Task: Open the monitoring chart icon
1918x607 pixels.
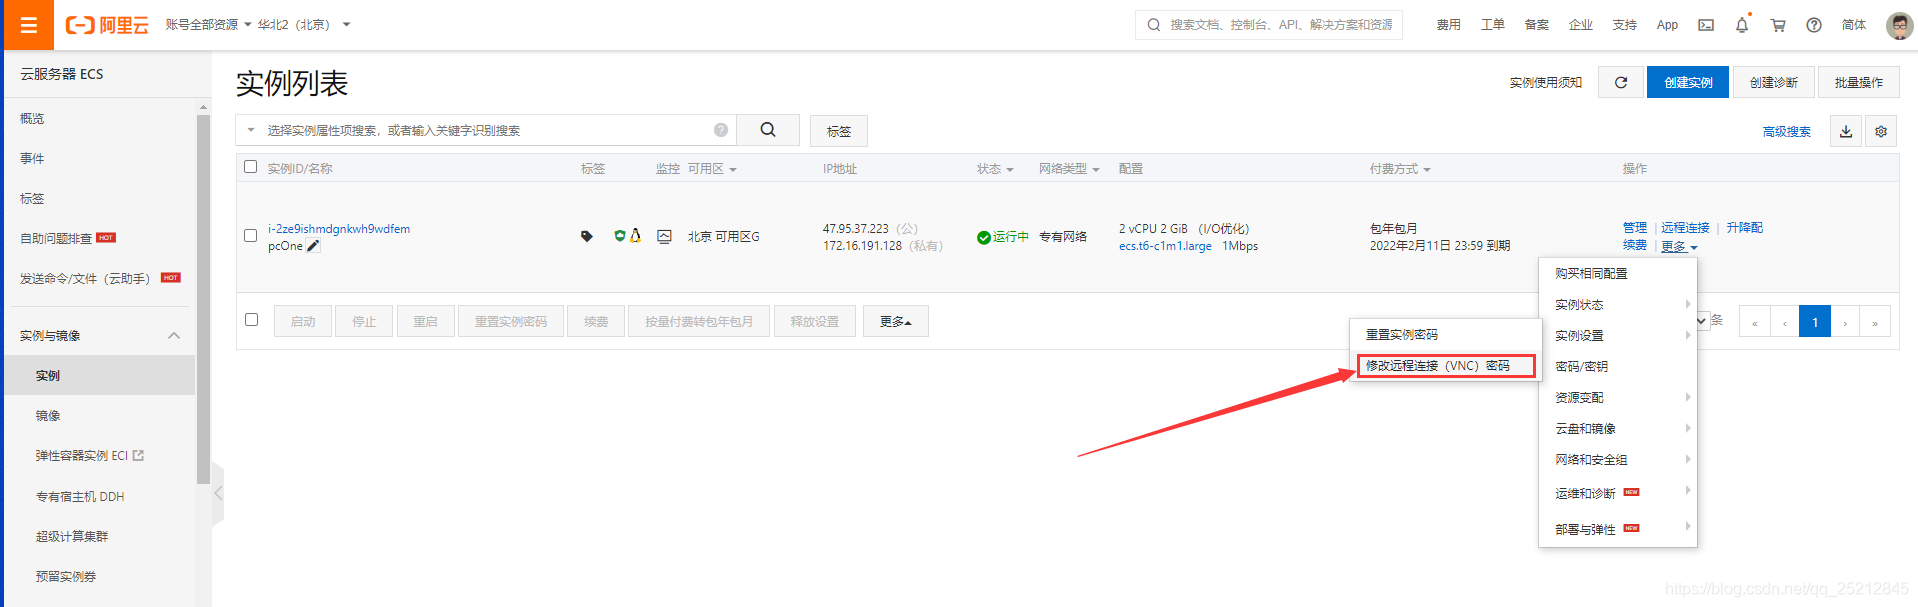Action: (x=664, y=236)
